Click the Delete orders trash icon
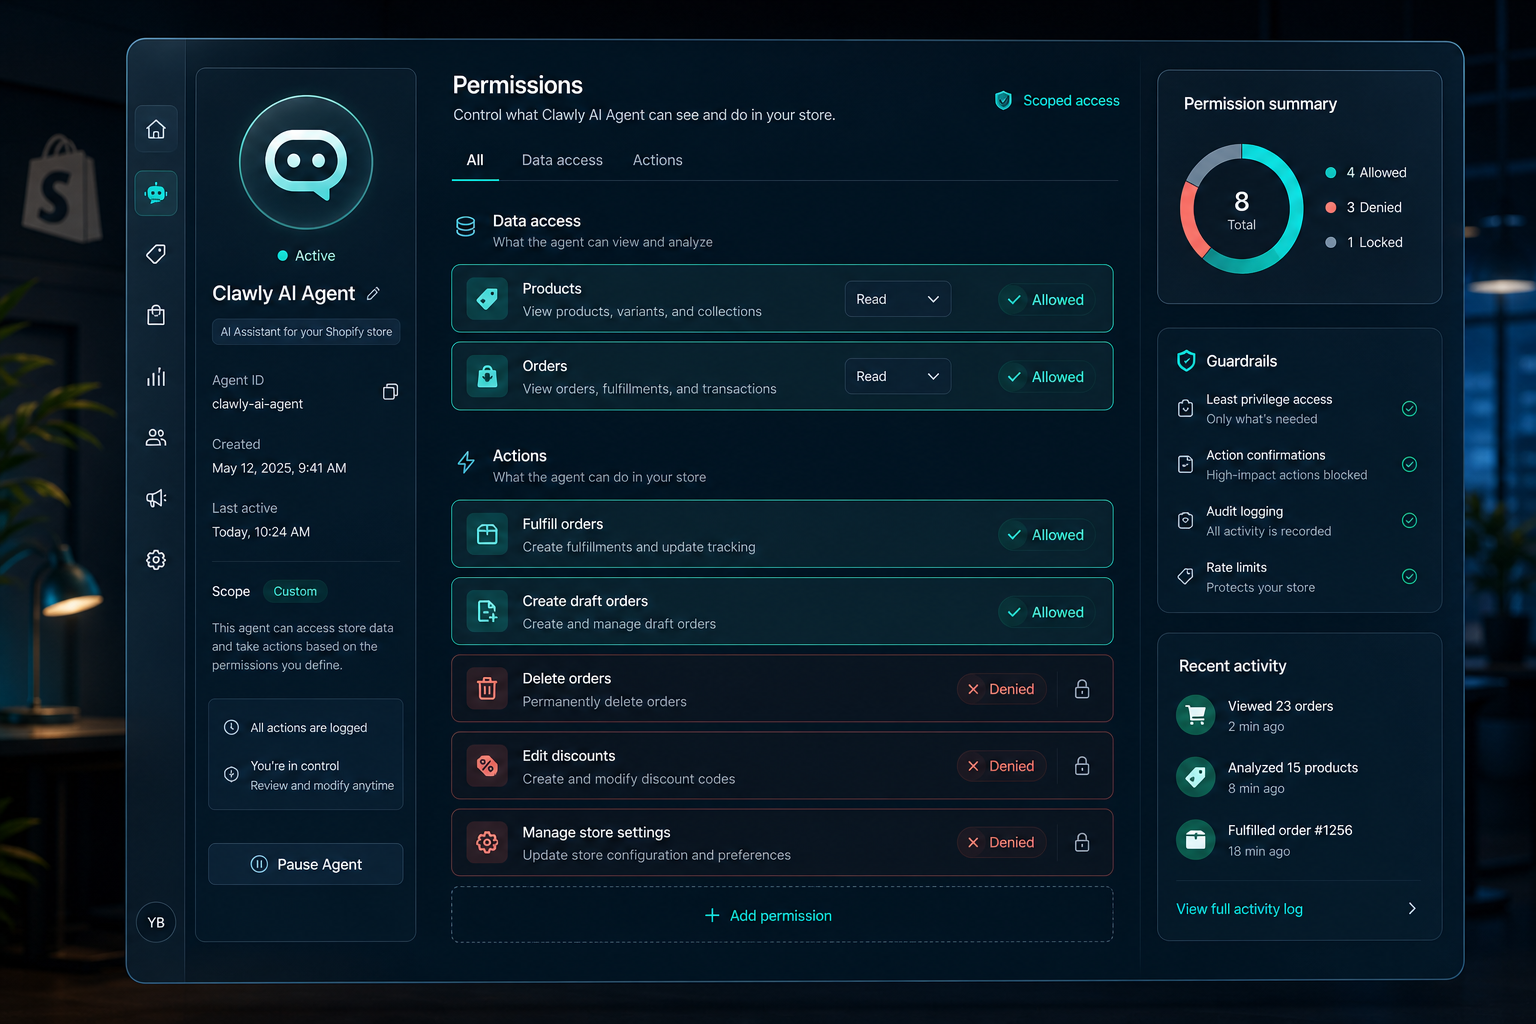Screen dimensions: 1536x1024 [x=487, y=689]
